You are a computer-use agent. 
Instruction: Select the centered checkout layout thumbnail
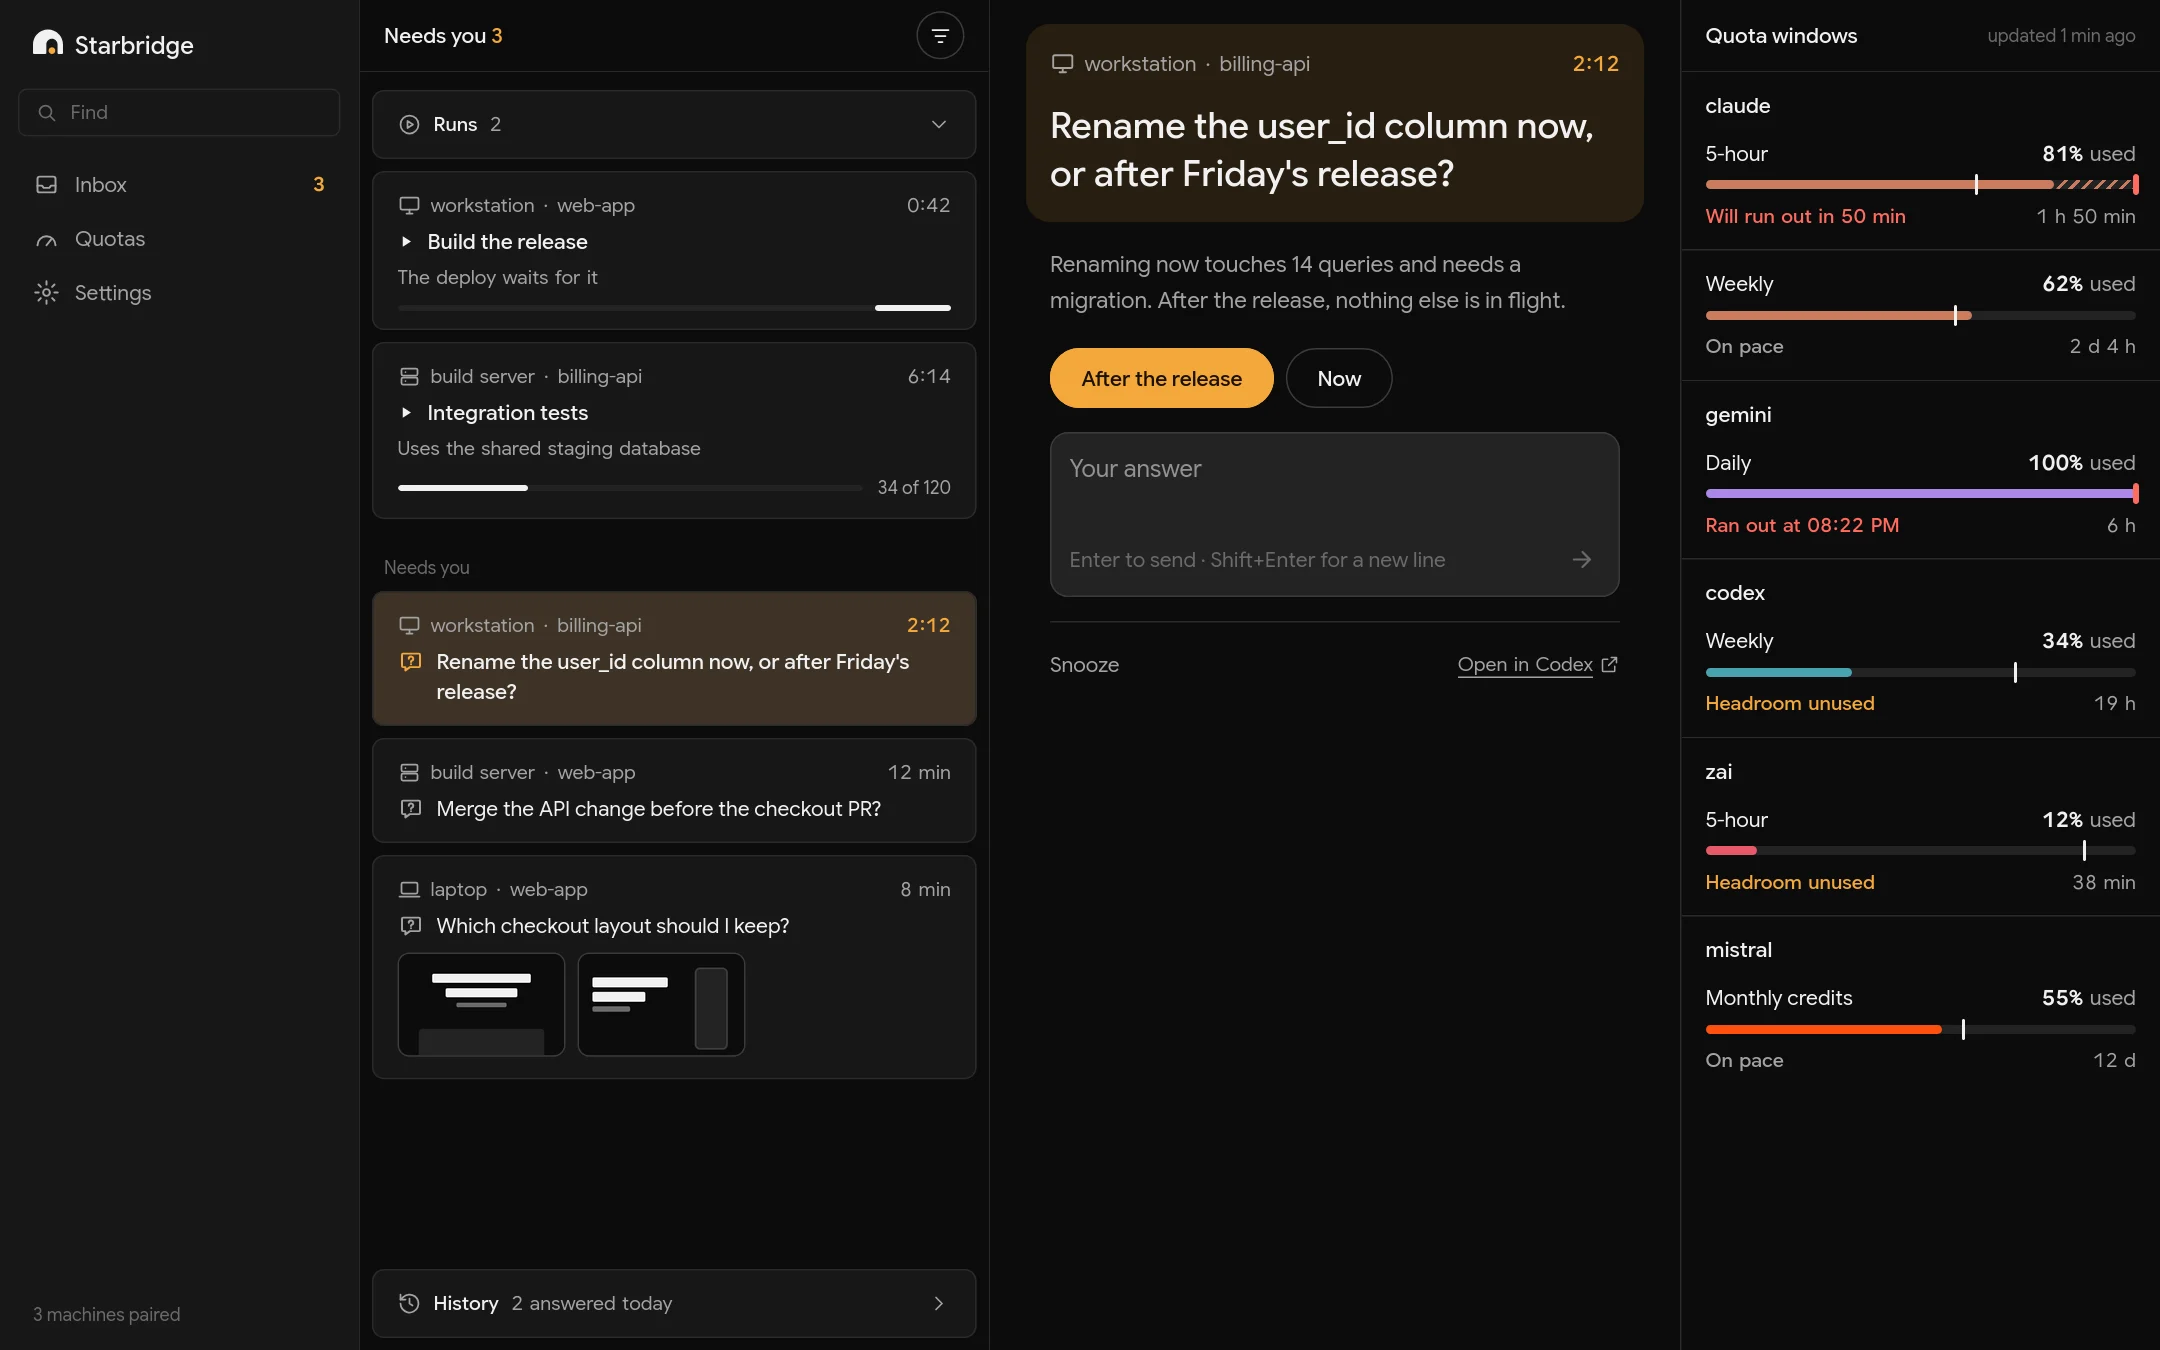(481, 1004)
